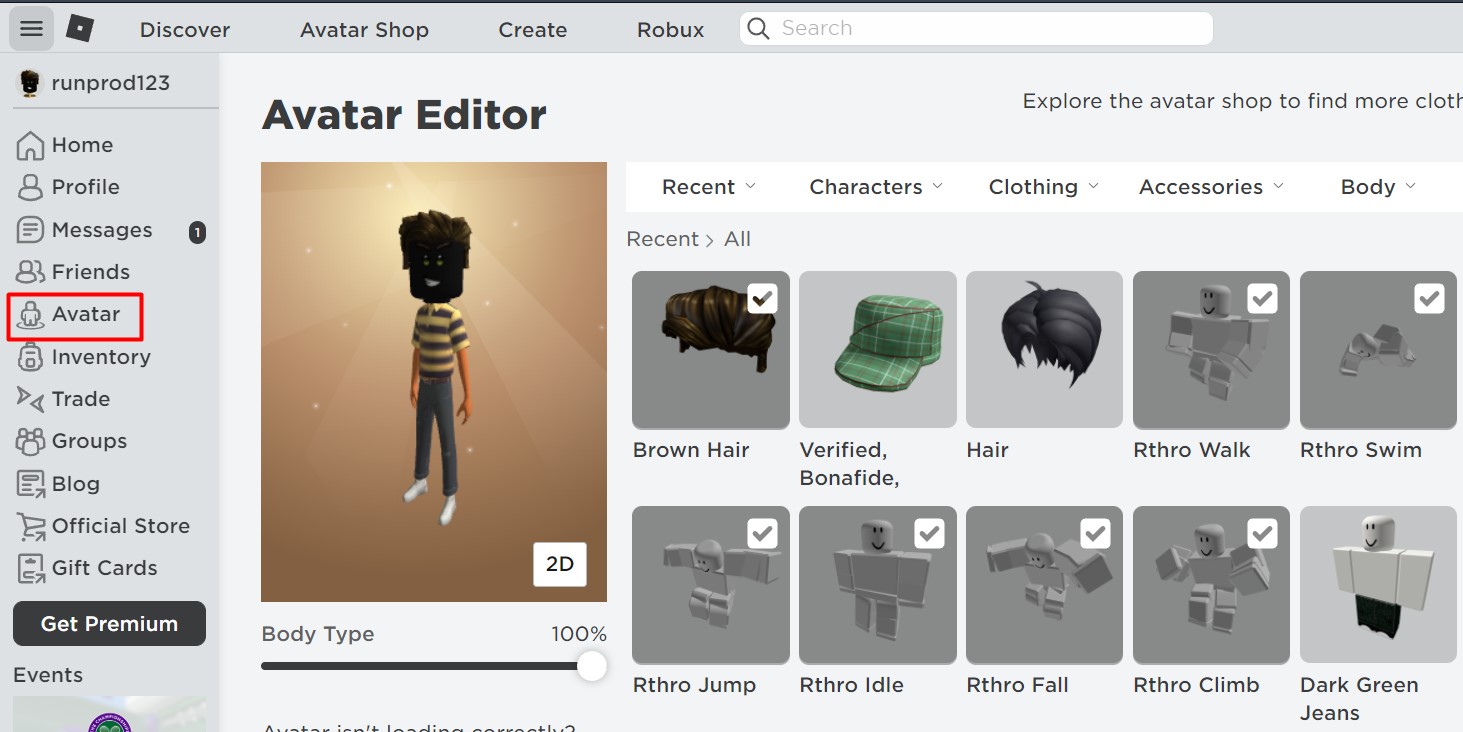The height and width of the screenshot is (732, 1463).
Task: Click the runprod123 username
Action: (x=111, y=83)
